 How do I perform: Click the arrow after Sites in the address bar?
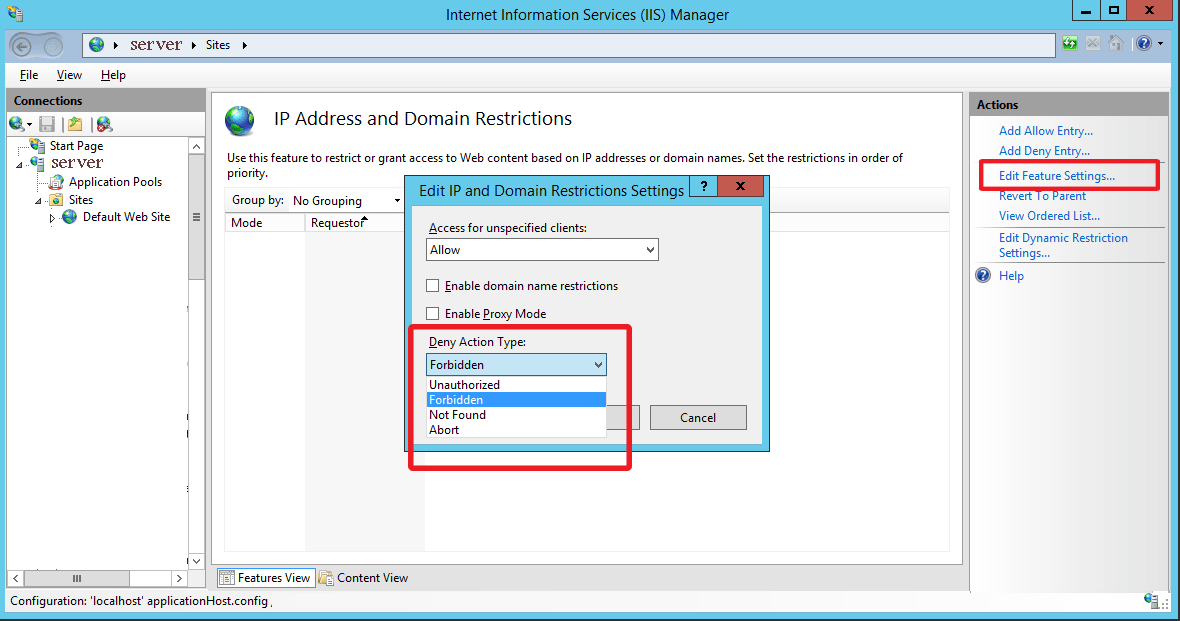click(245, 45)
